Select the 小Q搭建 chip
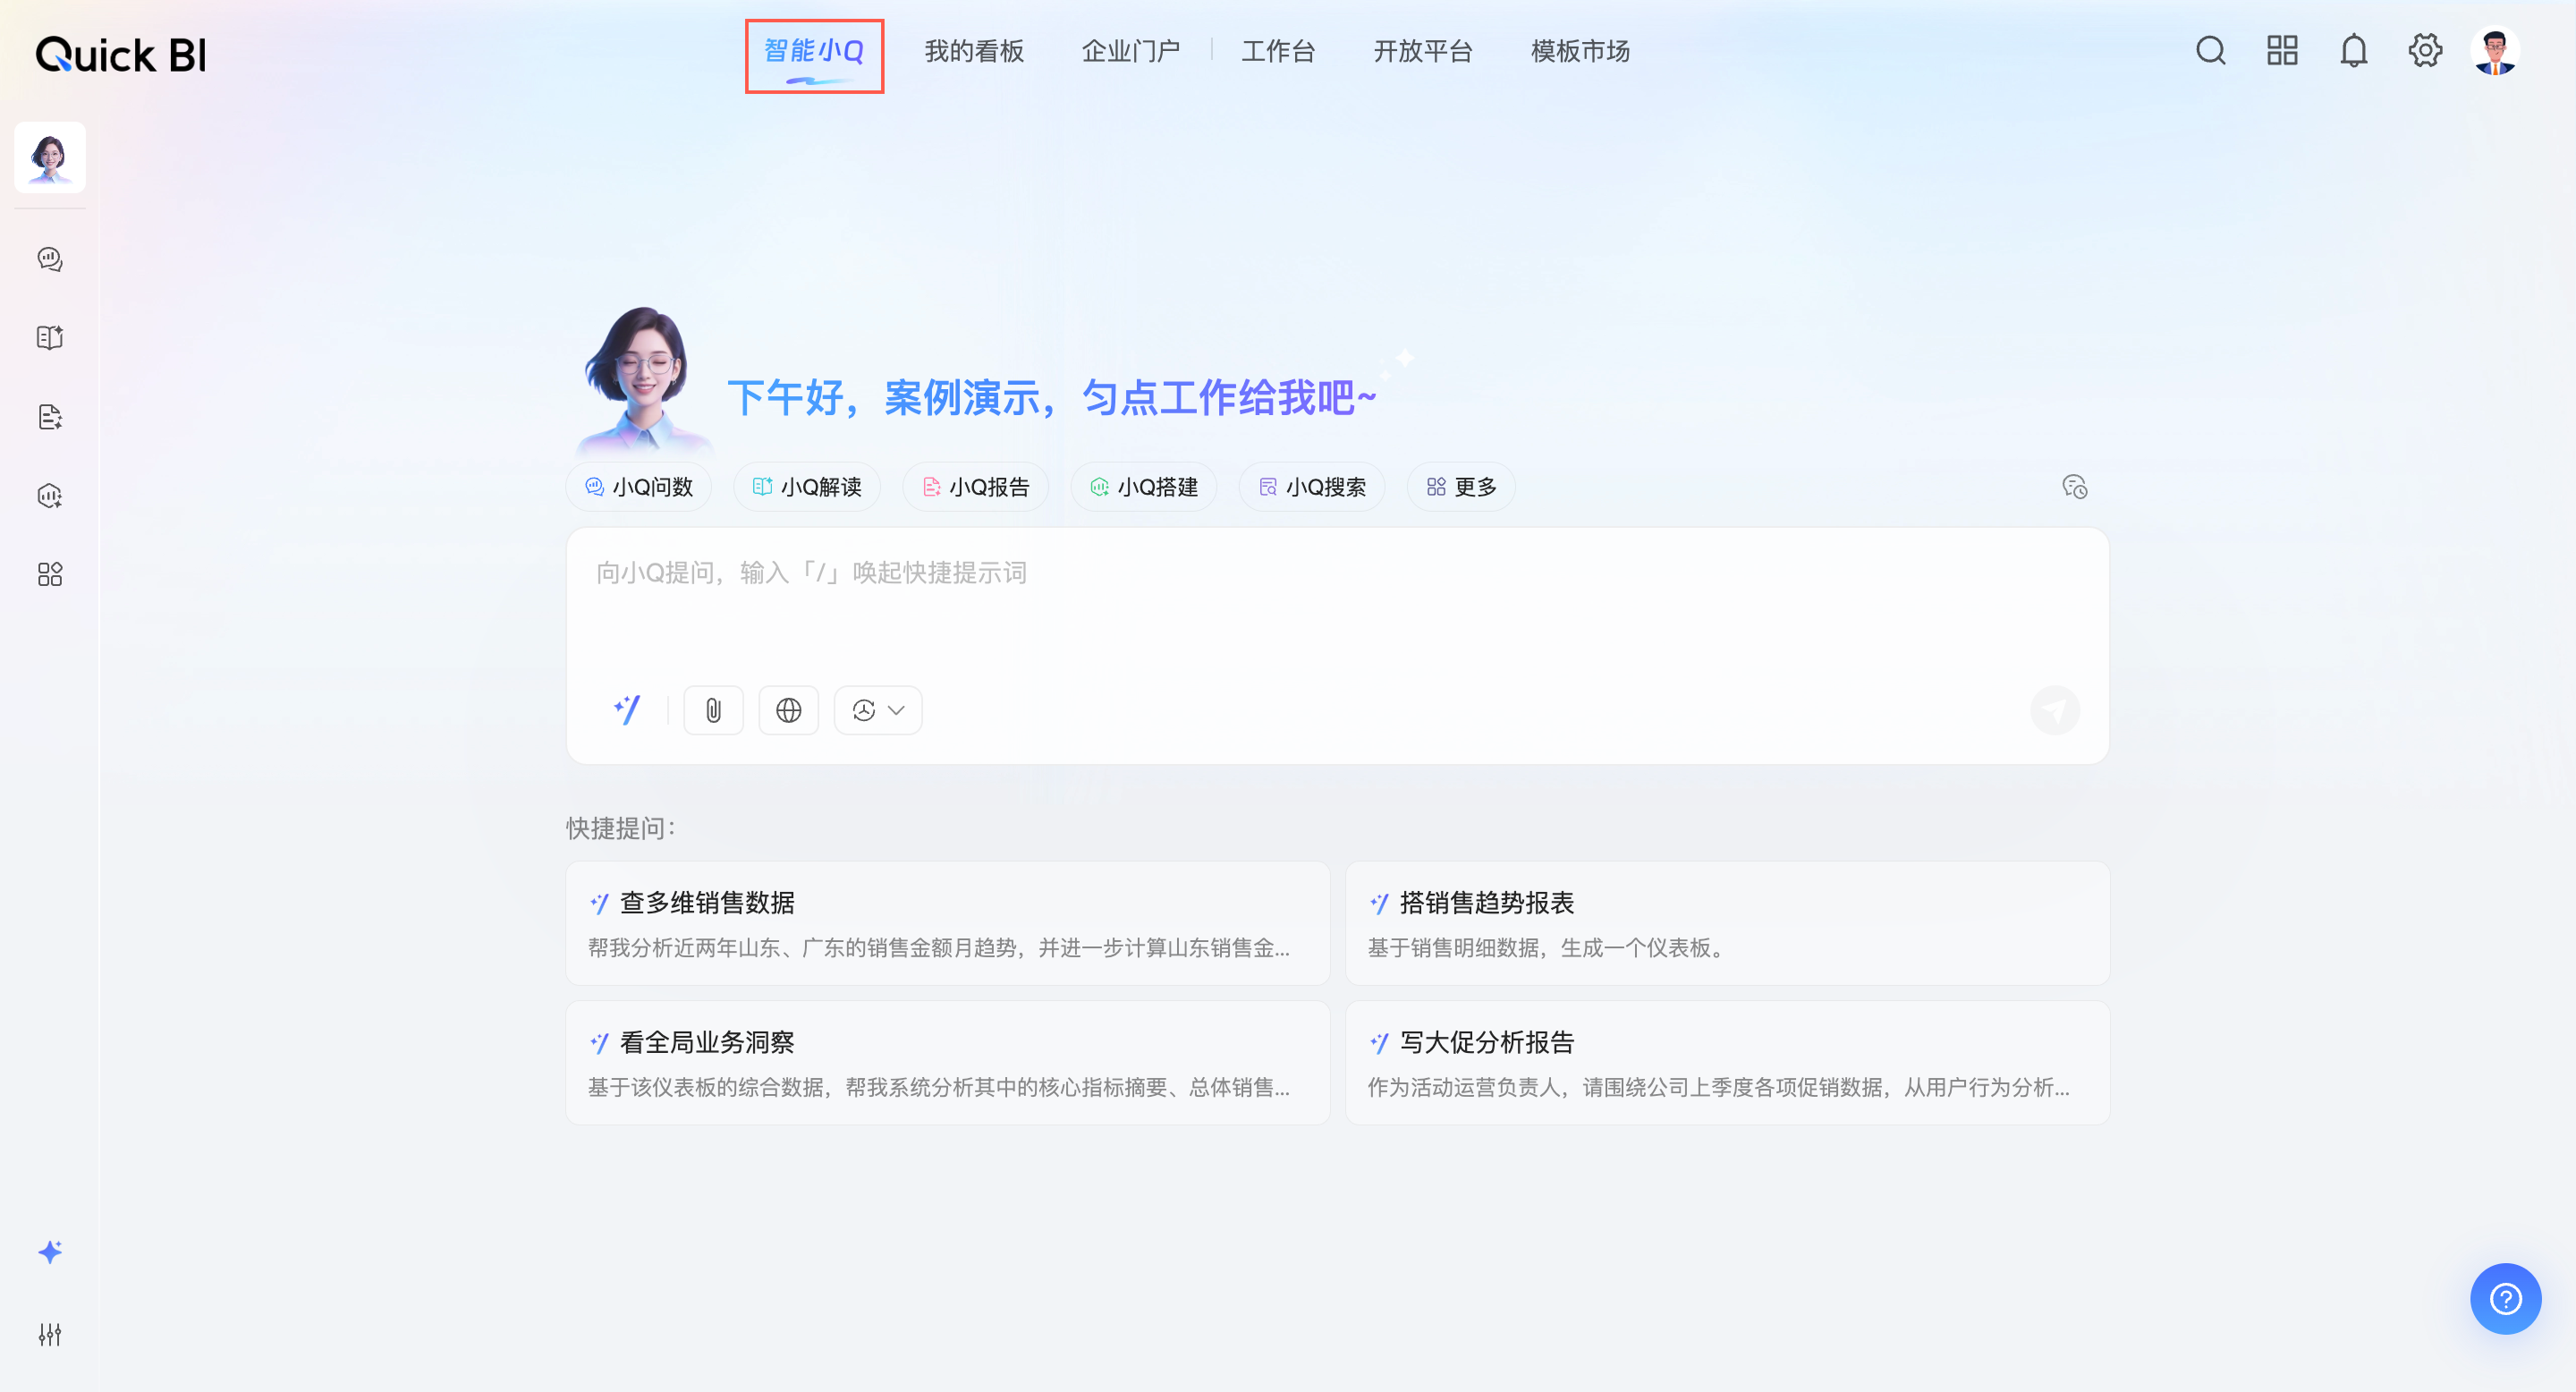 click(x=1144, y=487)
